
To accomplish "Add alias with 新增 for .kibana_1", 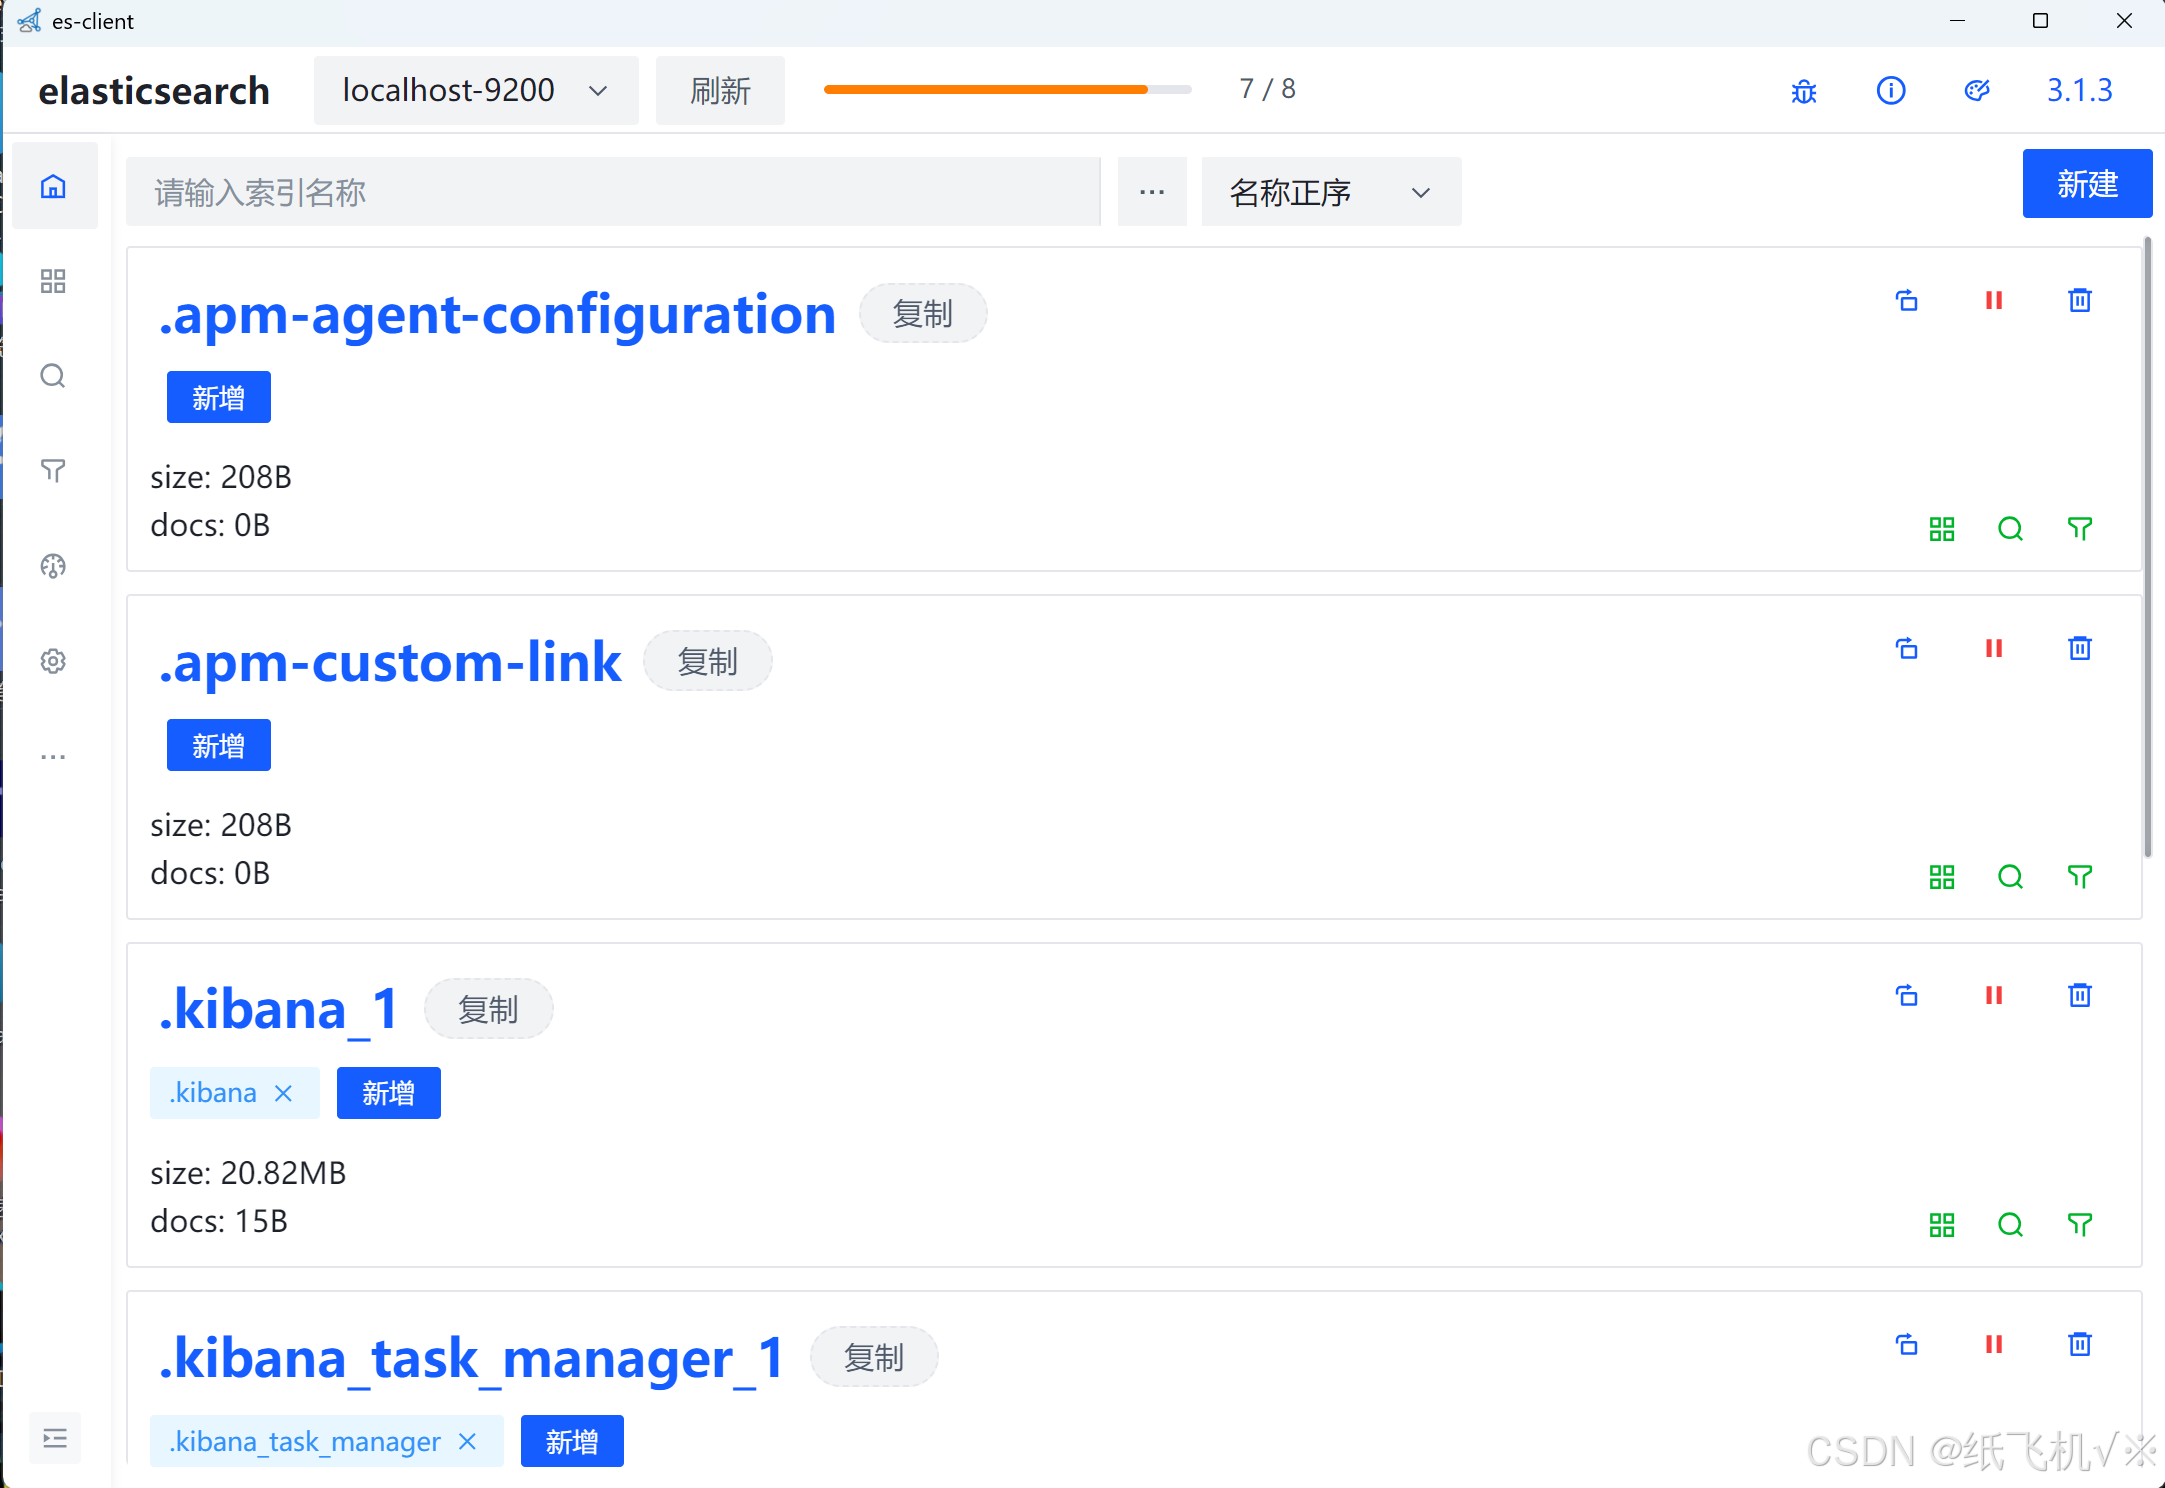I will tap(388, 1094).
